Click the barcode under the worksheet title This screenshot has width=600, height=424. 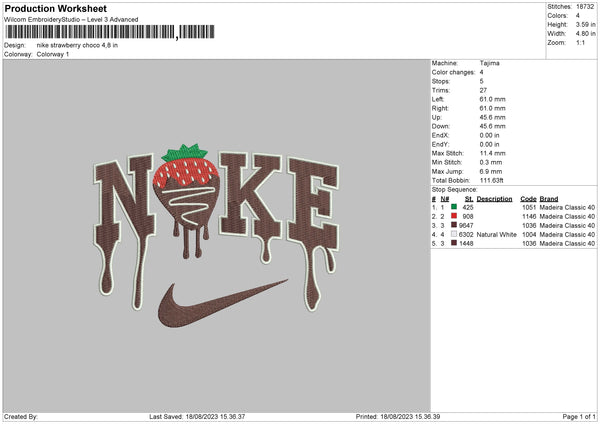click(x=110, y=32)
